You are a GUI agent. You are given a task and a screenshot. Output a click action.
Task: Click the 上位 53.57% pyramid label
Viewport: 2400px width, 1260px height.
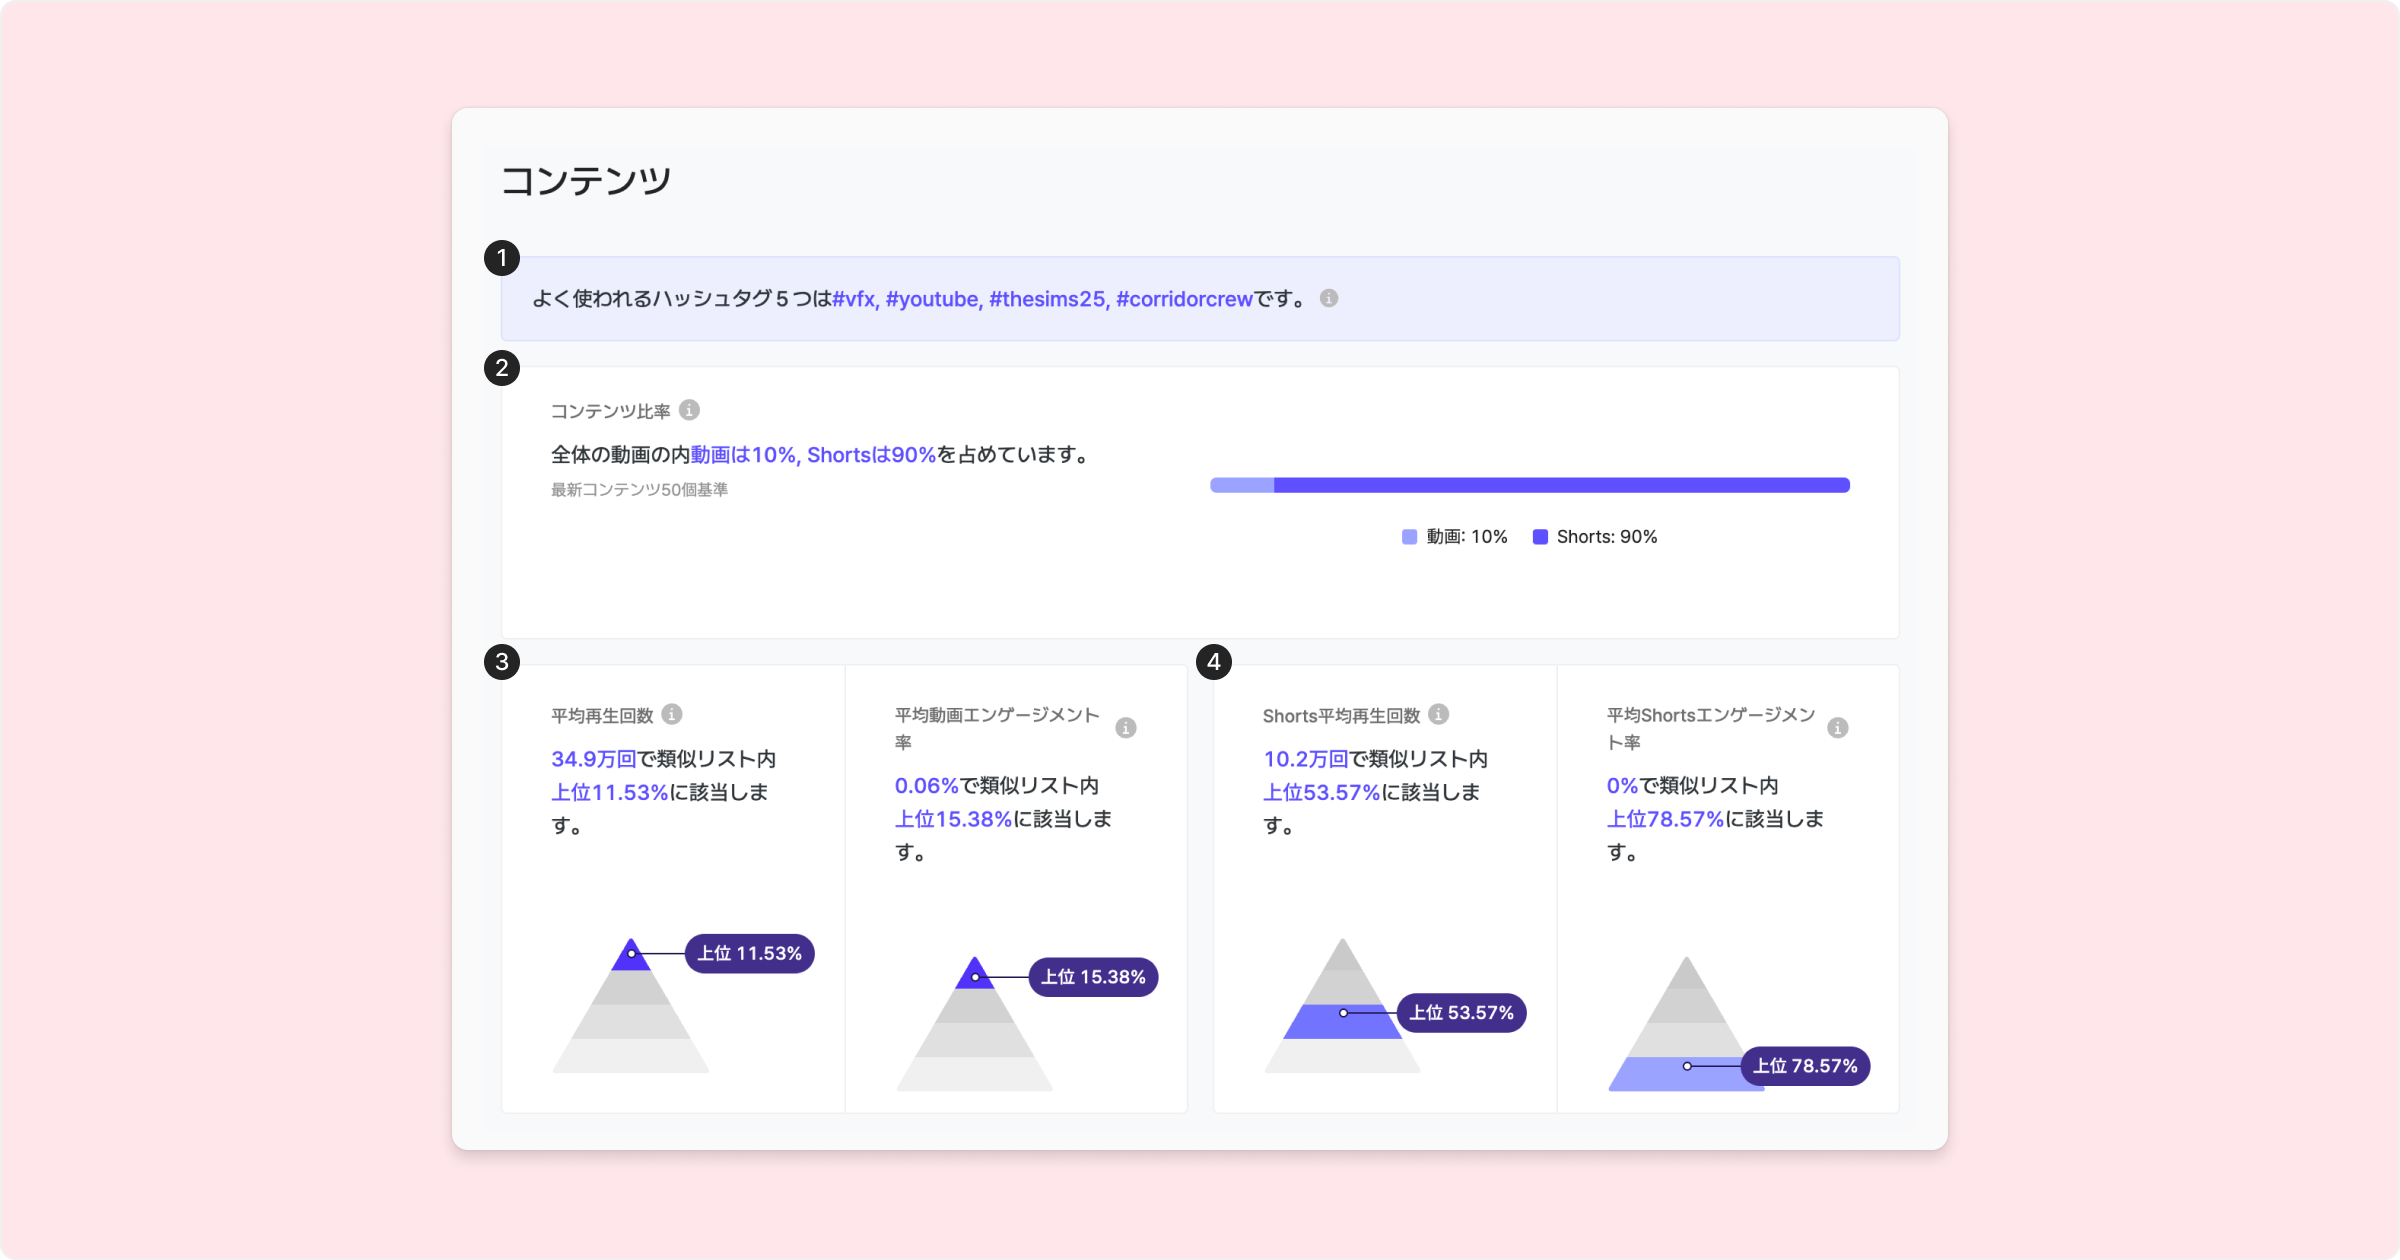(1461, 1013)
